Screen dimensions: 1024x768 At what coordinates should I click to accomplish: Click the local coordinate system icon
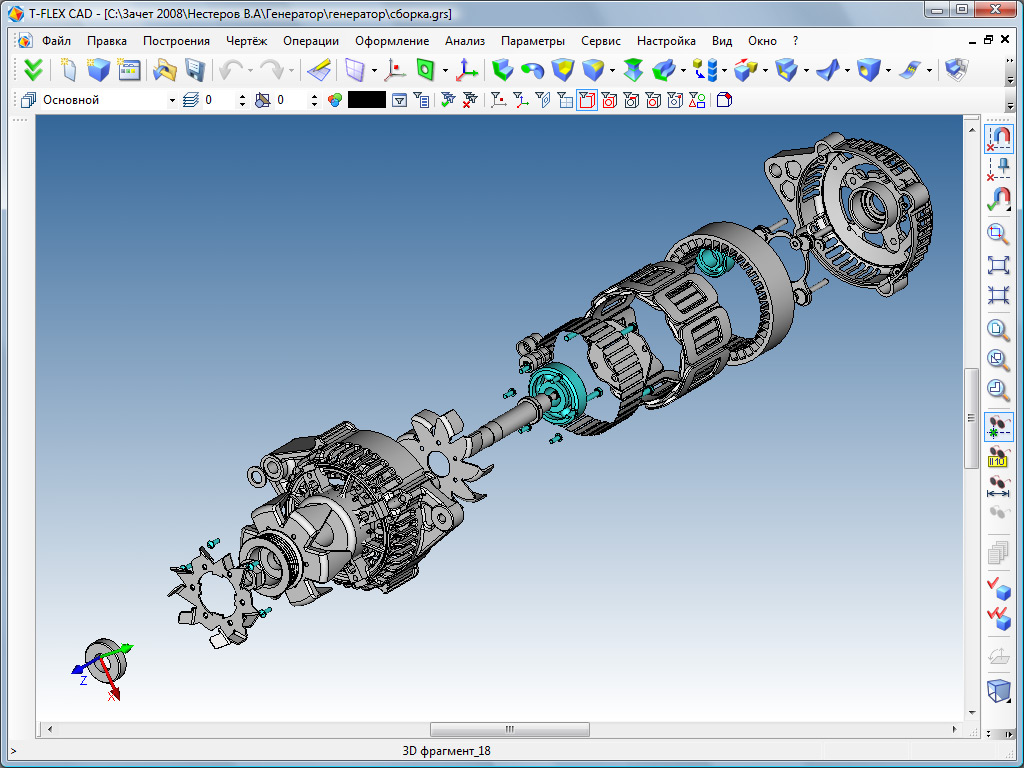click(x=466, y=70)
